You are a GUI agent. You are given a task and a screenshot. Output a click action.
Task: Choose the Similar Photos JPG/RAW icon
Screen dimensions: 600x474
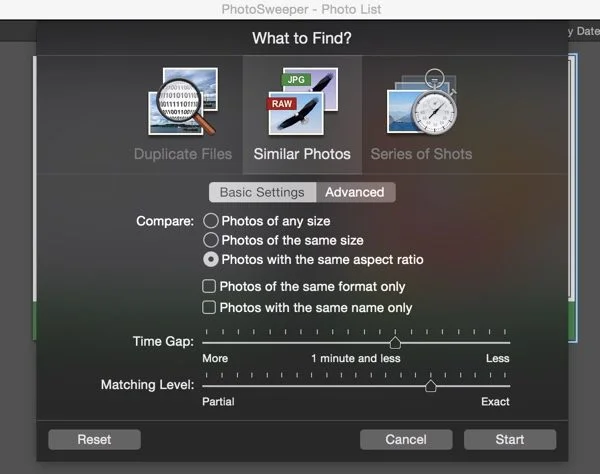pyautogui.click(x=302, y=101)
